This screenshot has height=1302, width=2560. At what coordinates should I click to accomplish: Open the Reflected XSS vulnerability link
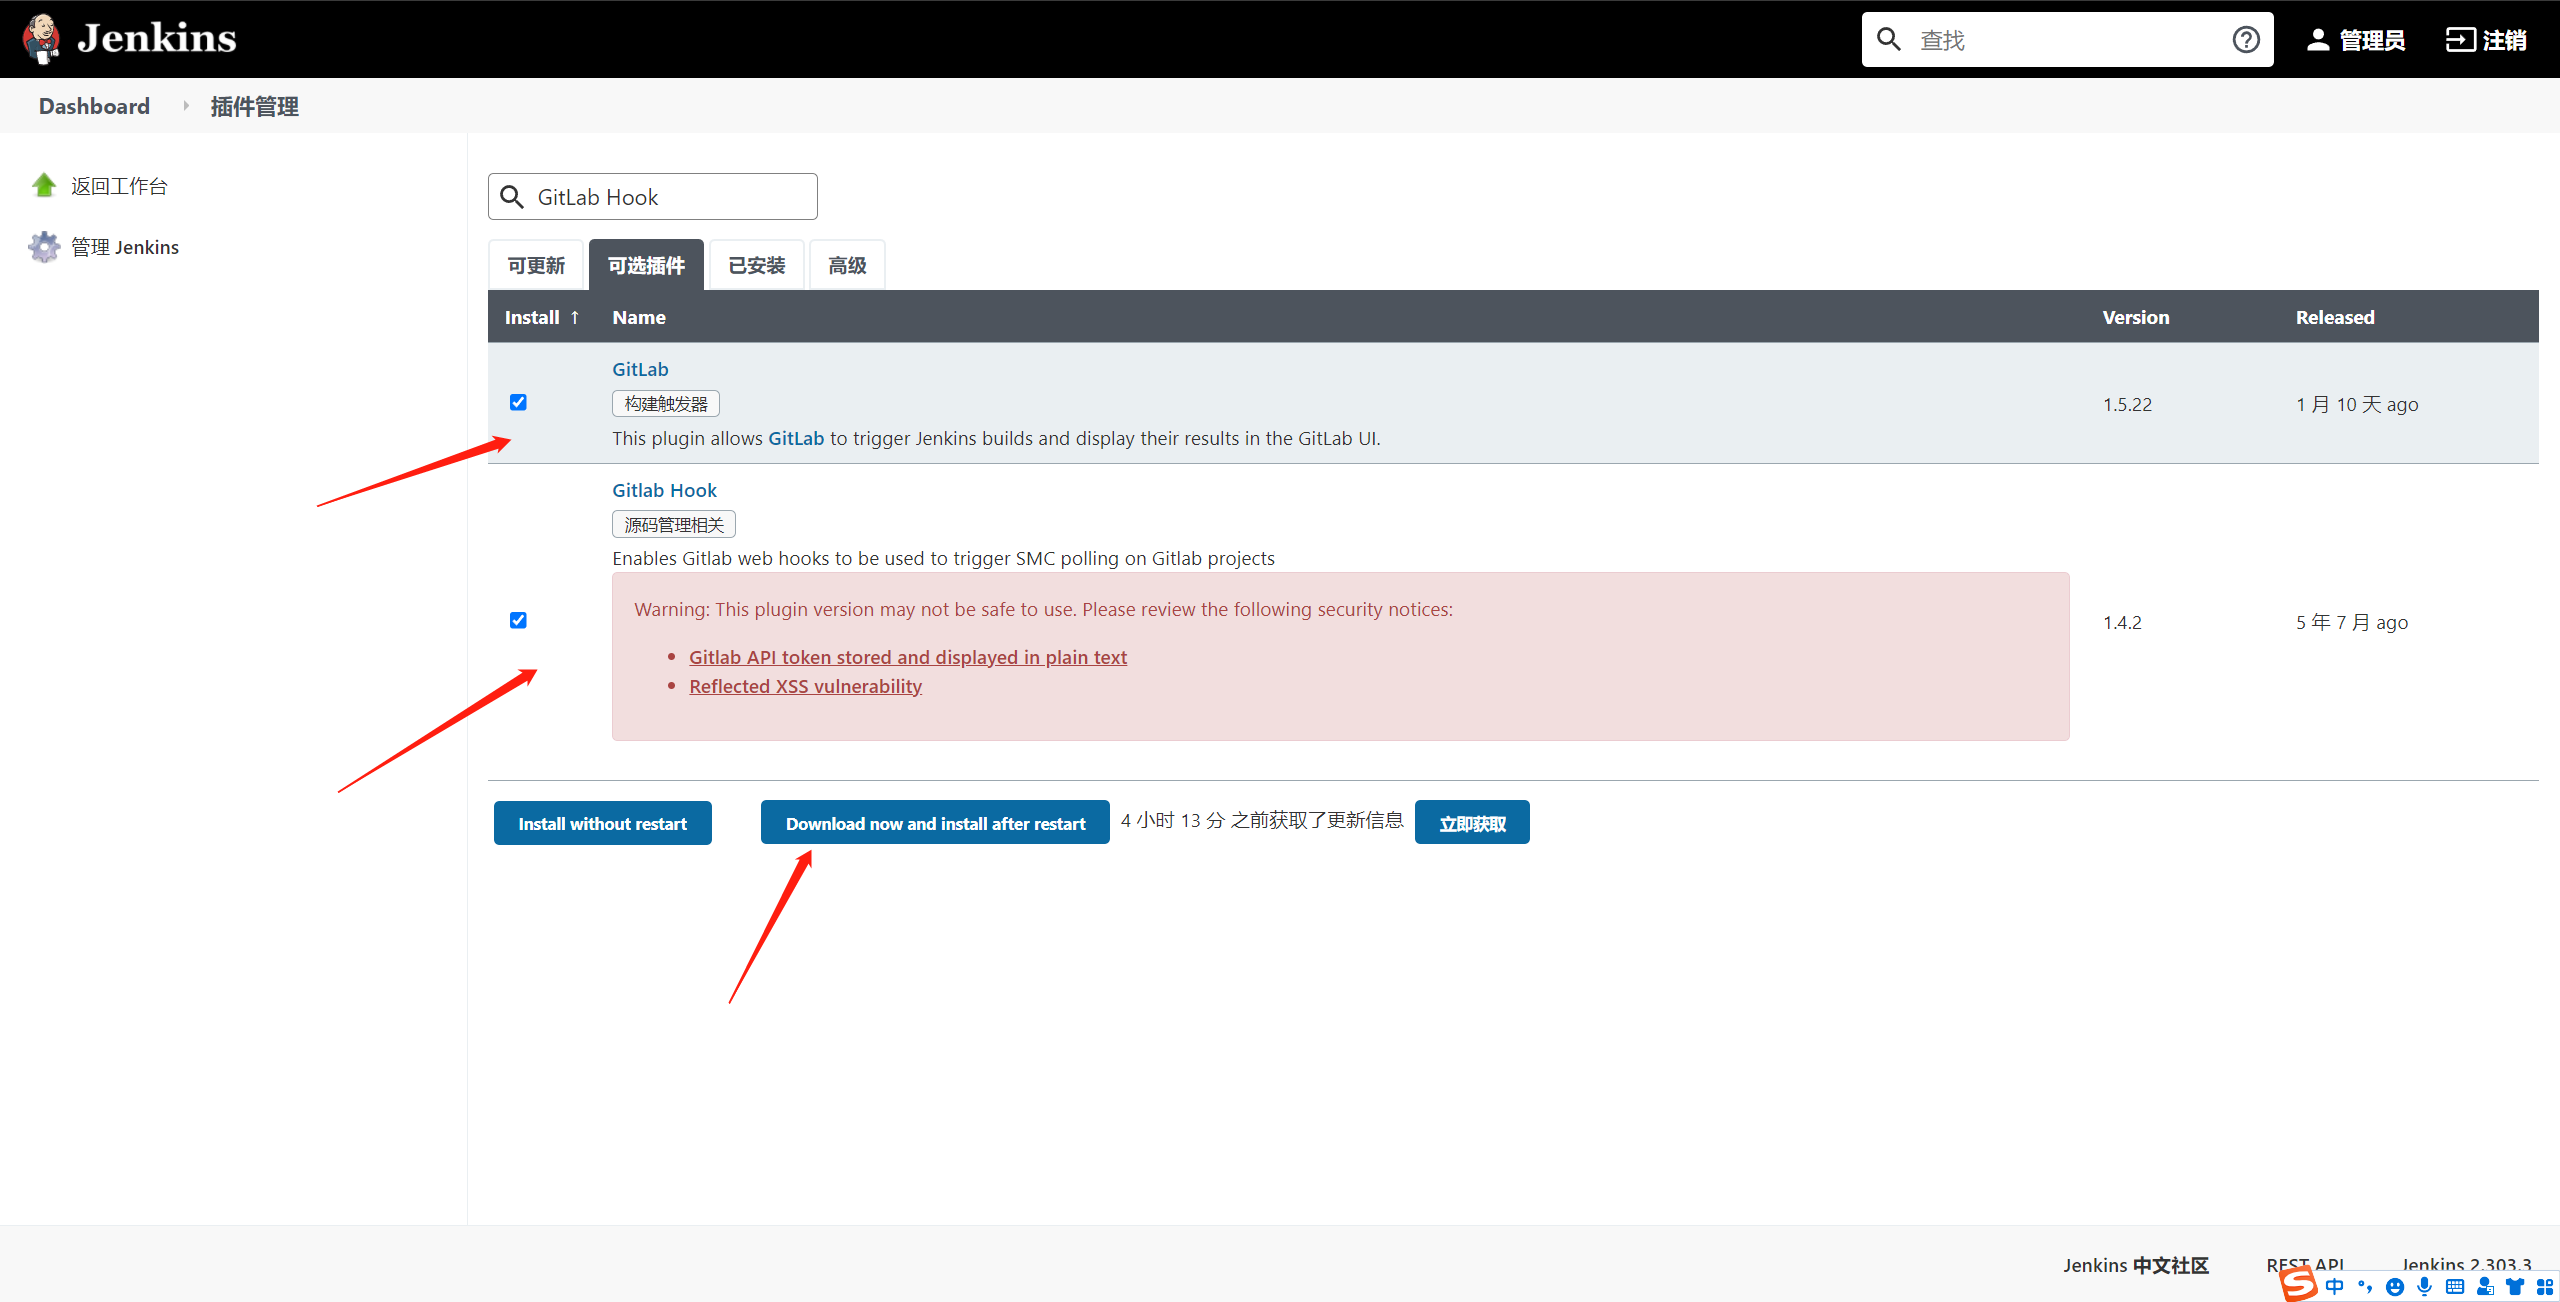click(805, 686)
